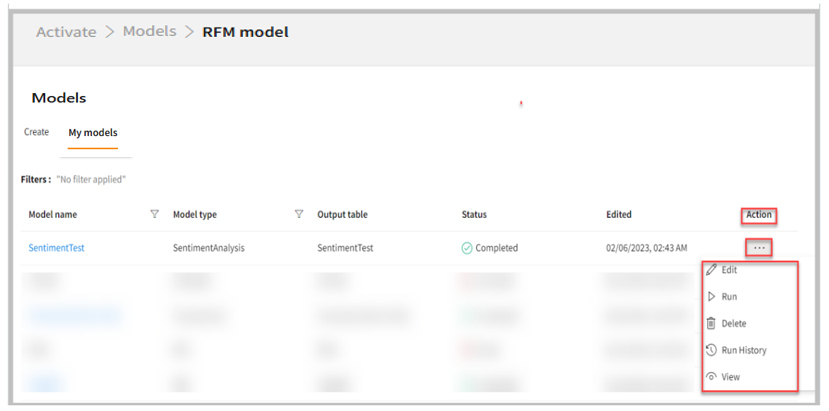This screenshot has height=411, width=829.
Task: Go to Activate in the breadcrumb
Action: (x=66, y=32)
